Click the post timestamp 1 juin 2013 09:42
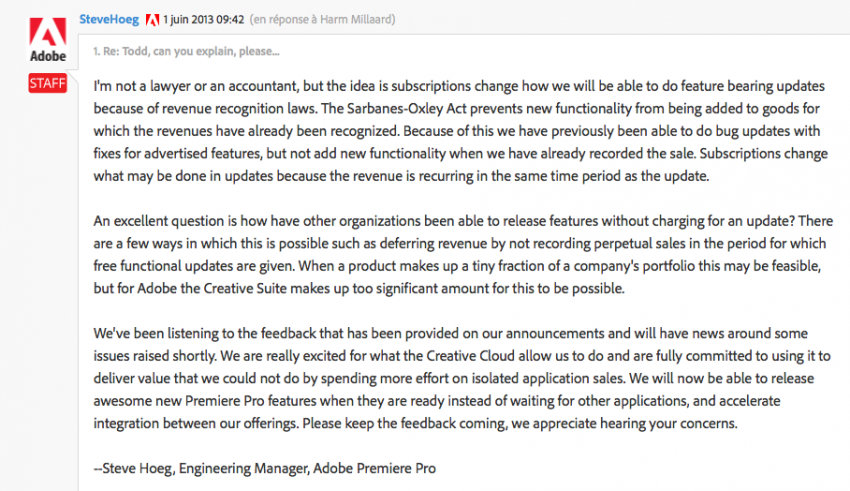This screenshot has height=491, width=850. (203, 20)
